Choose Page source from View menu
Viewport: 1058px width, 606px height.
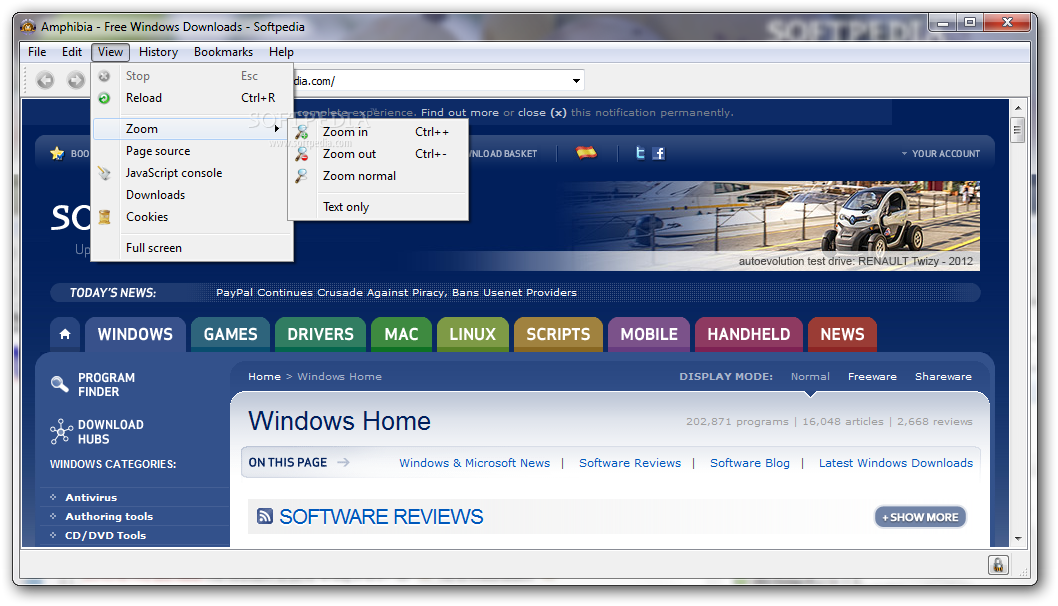coord(192,151)
